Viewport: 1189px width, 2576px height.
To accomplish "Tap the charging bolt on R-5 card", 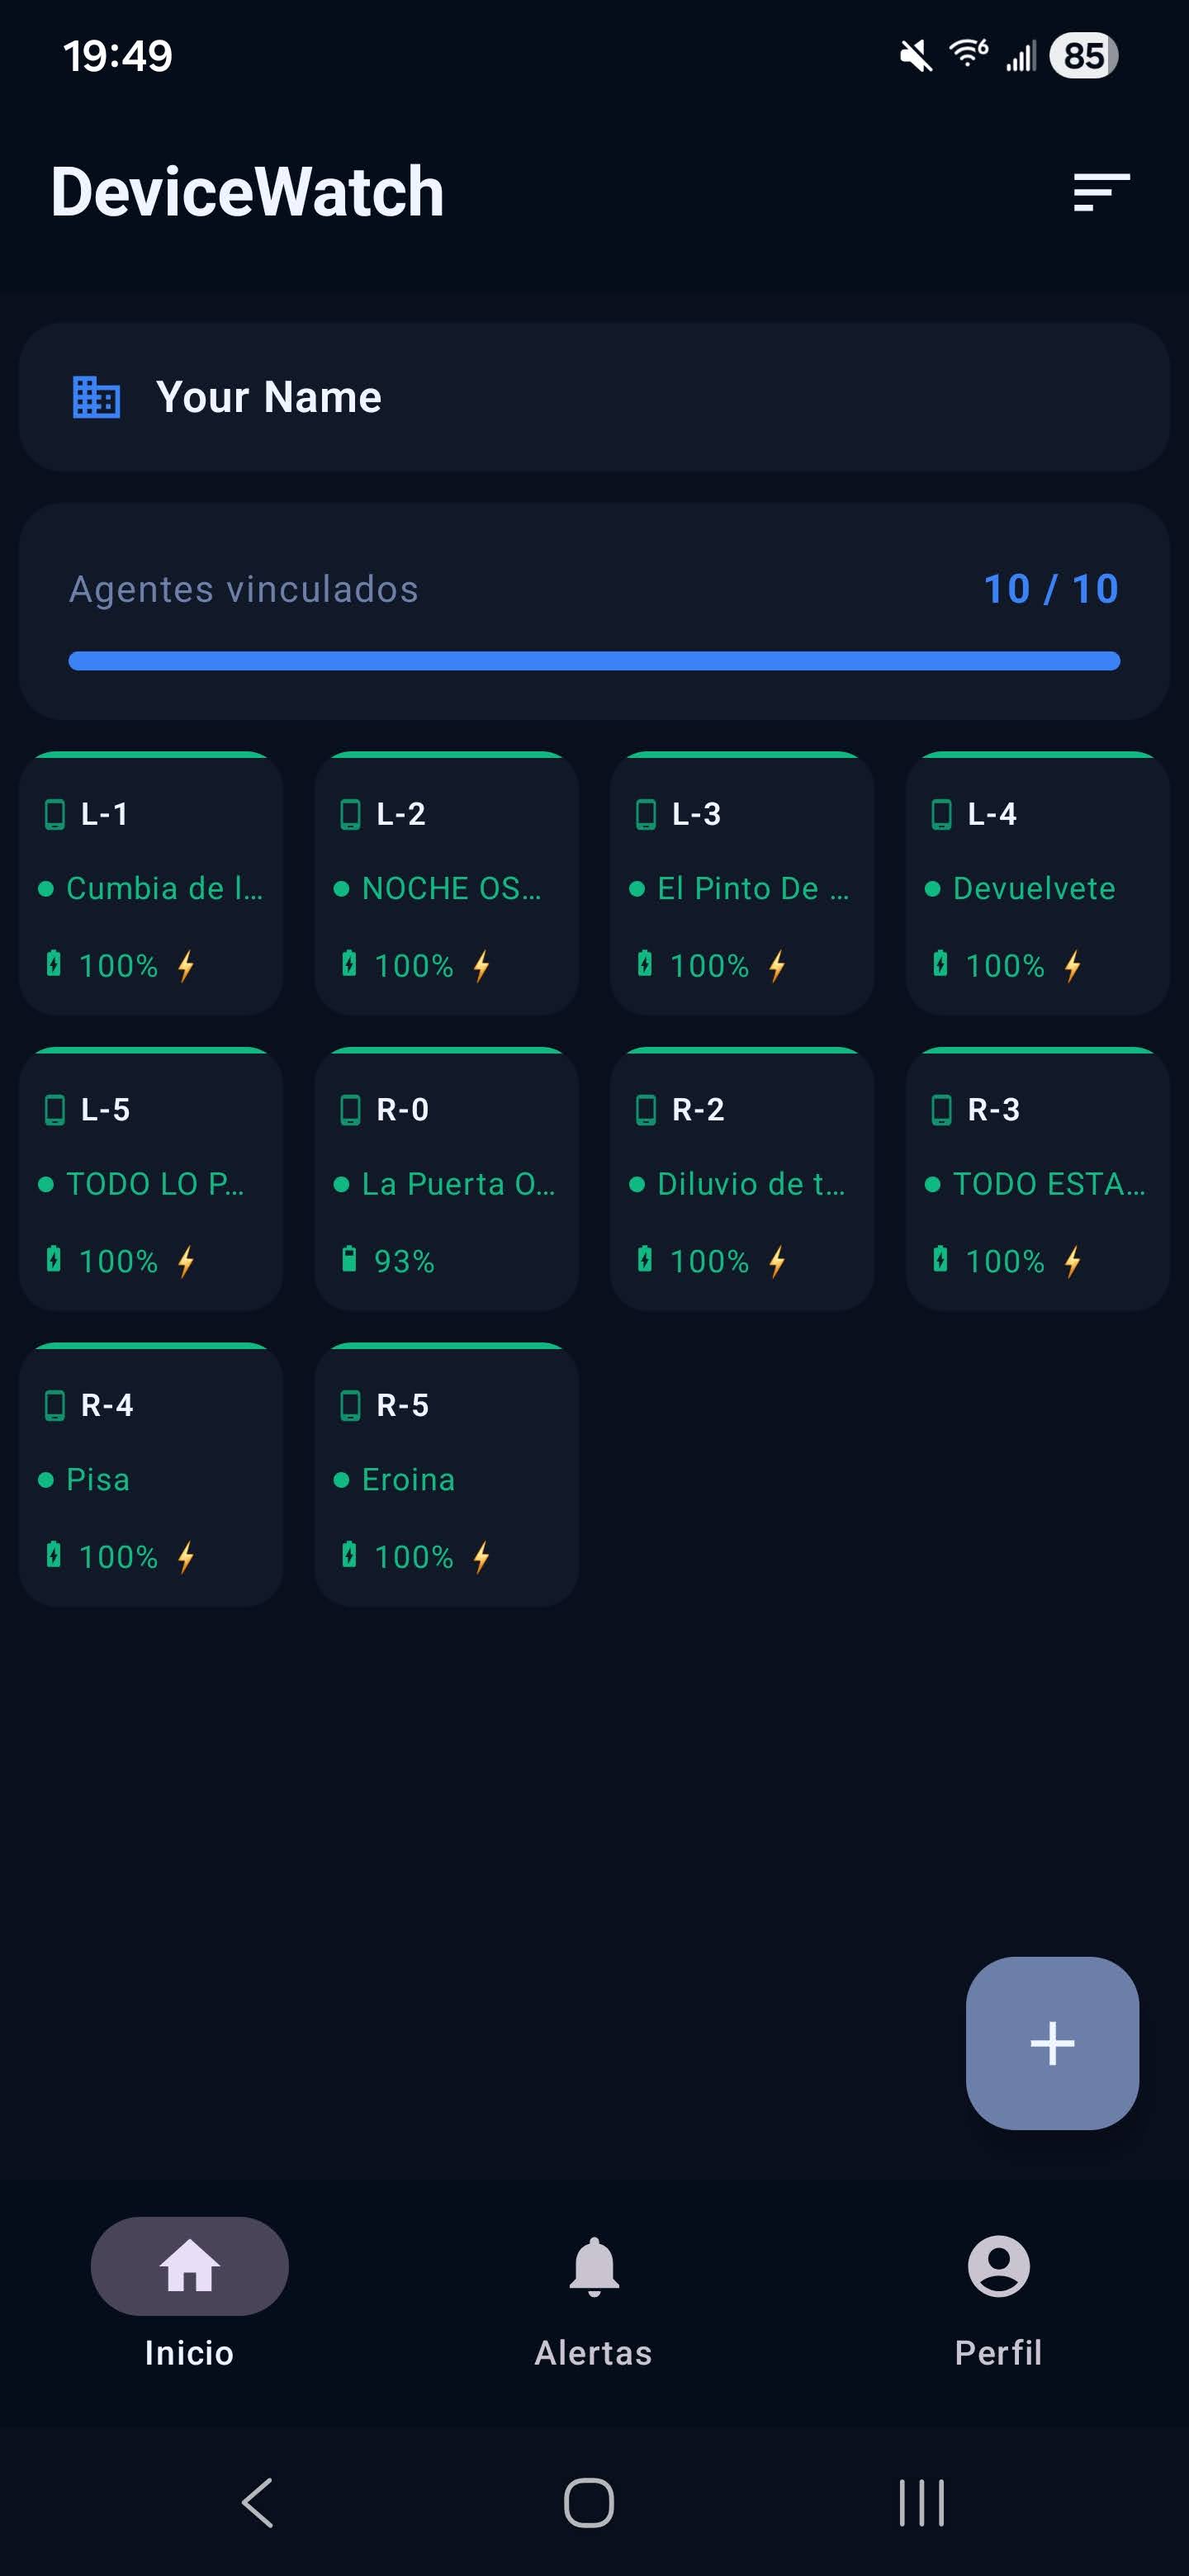I will [x=482, y=1556].
